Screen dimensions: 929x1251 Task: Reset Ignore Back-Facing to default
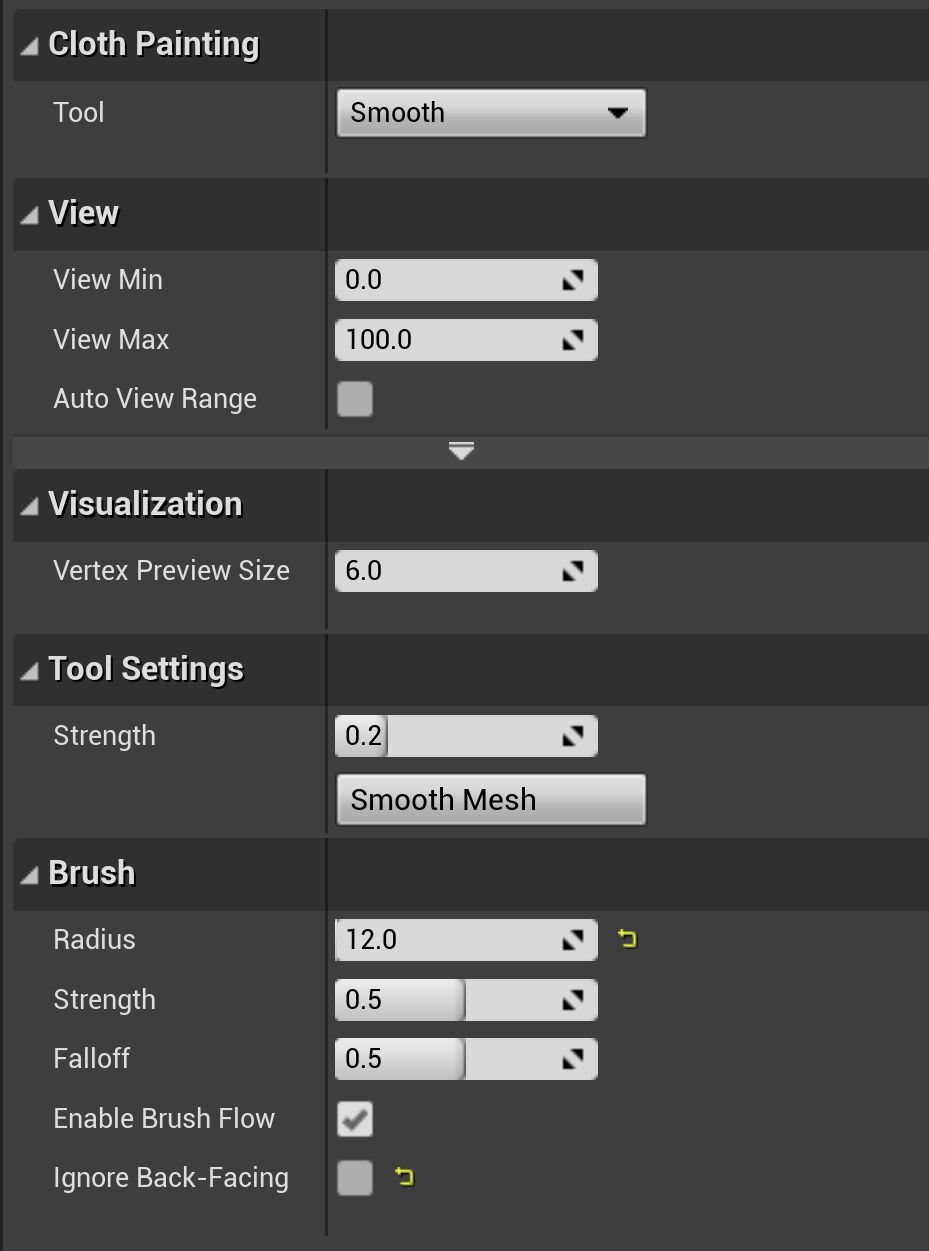tap(404, 1177)
